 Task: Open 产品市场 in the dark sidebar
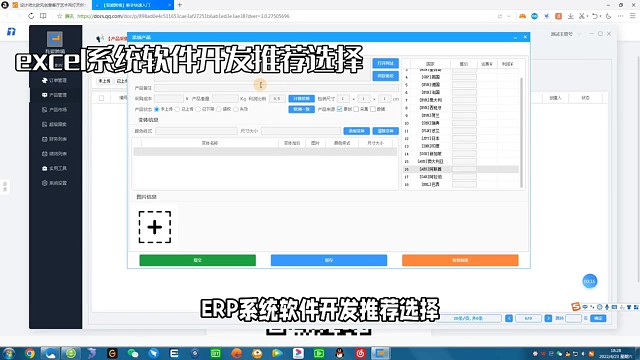point(54,110)
